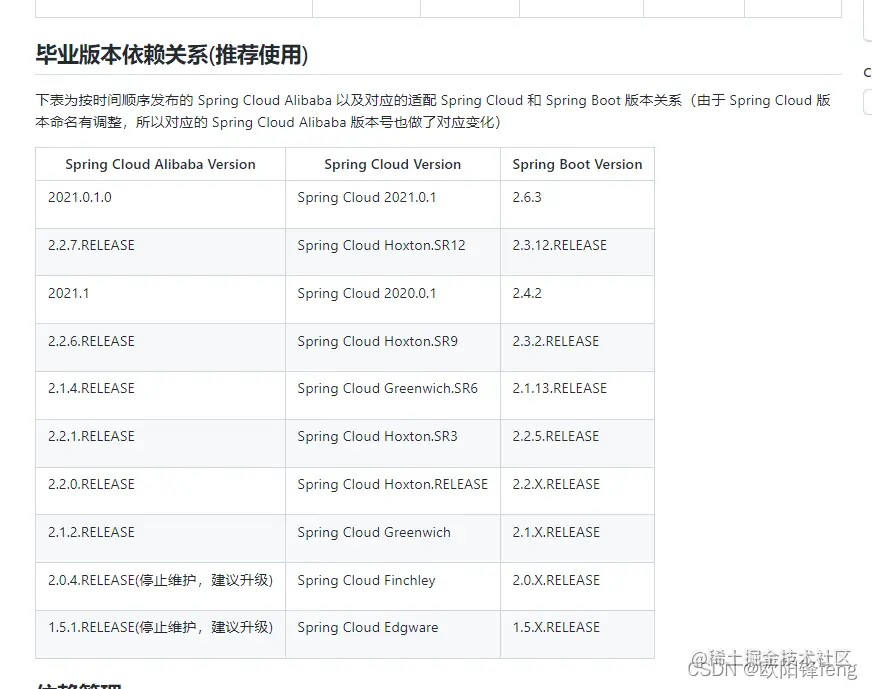Click the 'Spring Cloud Alibaba Version' column header
Viewport: 872px width, 689px height.
[x=160, y=164]
